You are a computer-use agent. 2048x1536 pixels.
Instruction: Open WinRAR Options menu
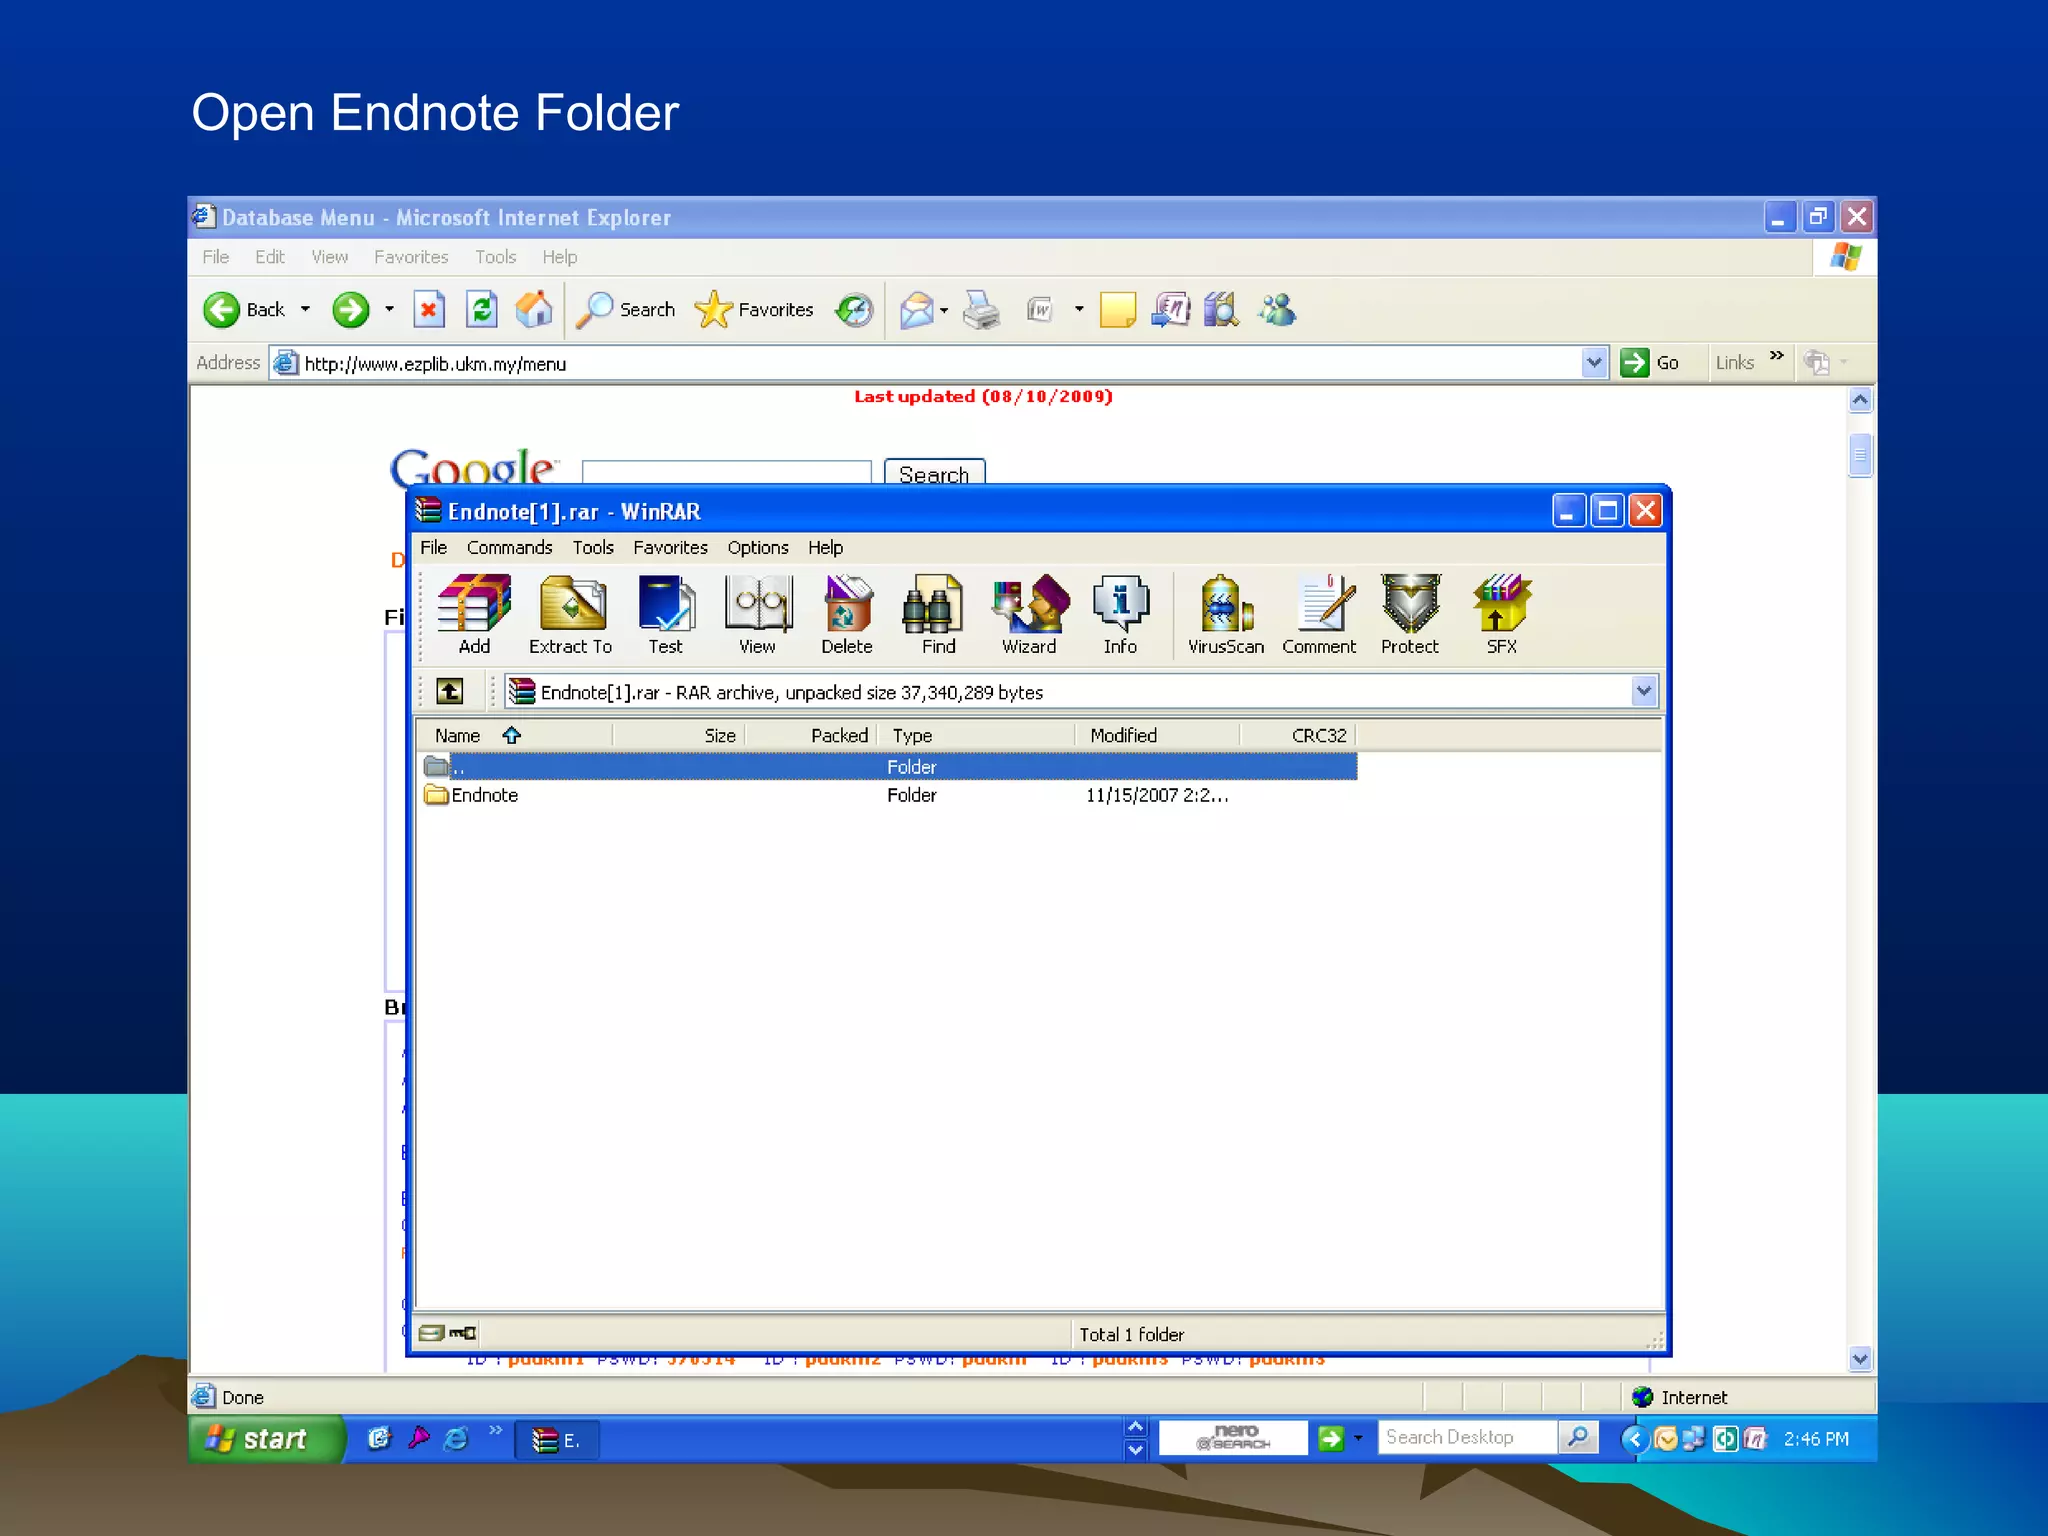(x=757, y=548)
